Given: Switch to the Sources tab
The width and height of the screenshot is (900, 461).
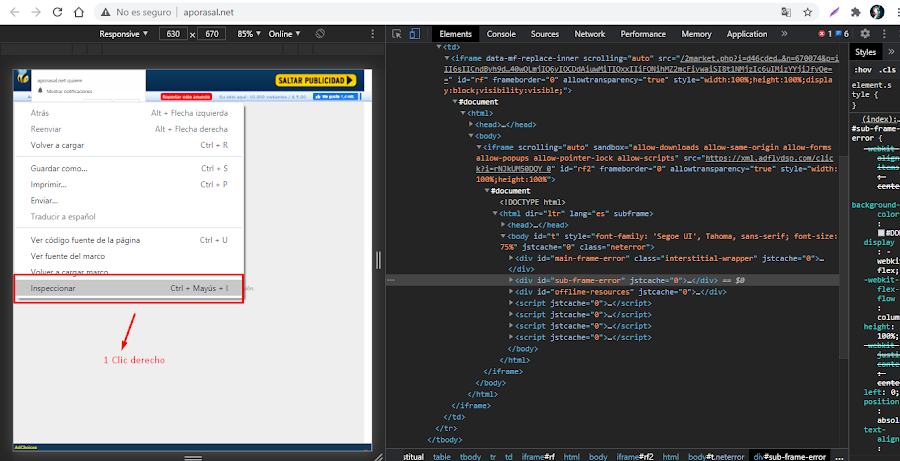Looking at the screenshot, I should click(545, 34).
